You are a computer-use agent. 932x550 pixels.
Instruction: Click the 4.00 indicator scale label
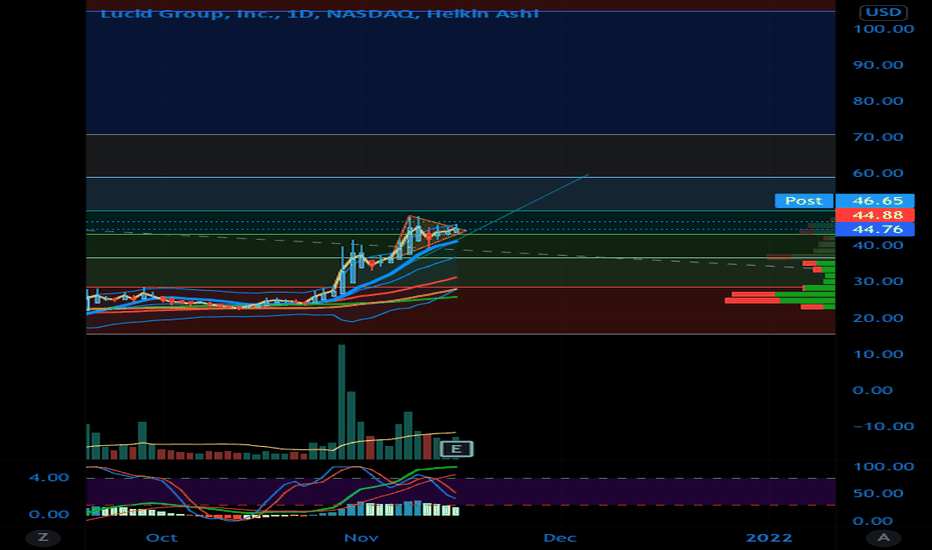point(49,477)
